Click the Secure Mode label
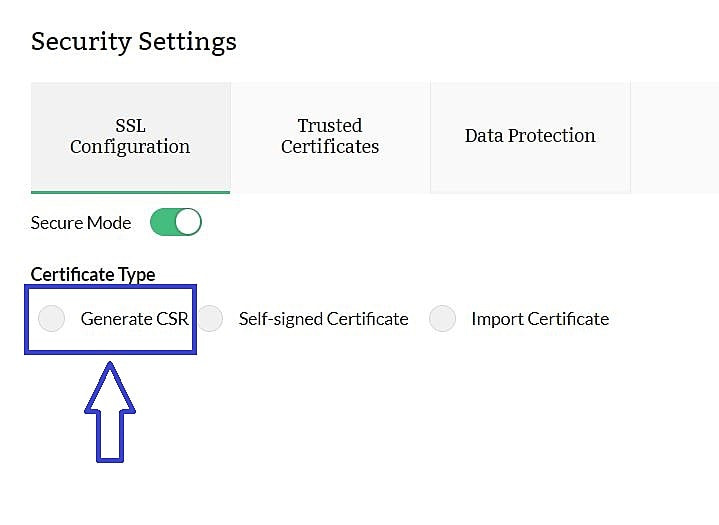Screen dimensions: 719x525 click(x=81, y=223)
